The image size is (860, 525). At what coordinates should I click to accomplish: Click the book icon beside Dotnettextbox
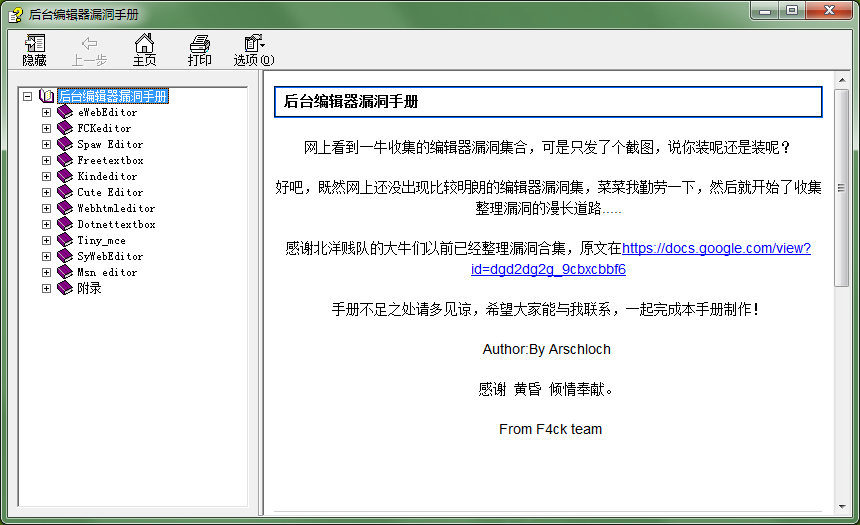65,224
